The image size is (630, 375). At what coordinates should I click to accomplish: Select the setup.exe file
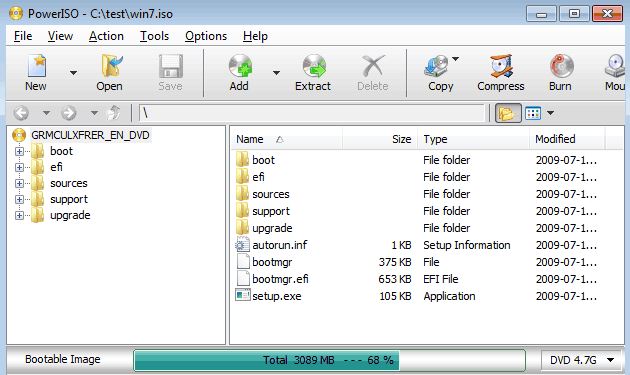276,296
